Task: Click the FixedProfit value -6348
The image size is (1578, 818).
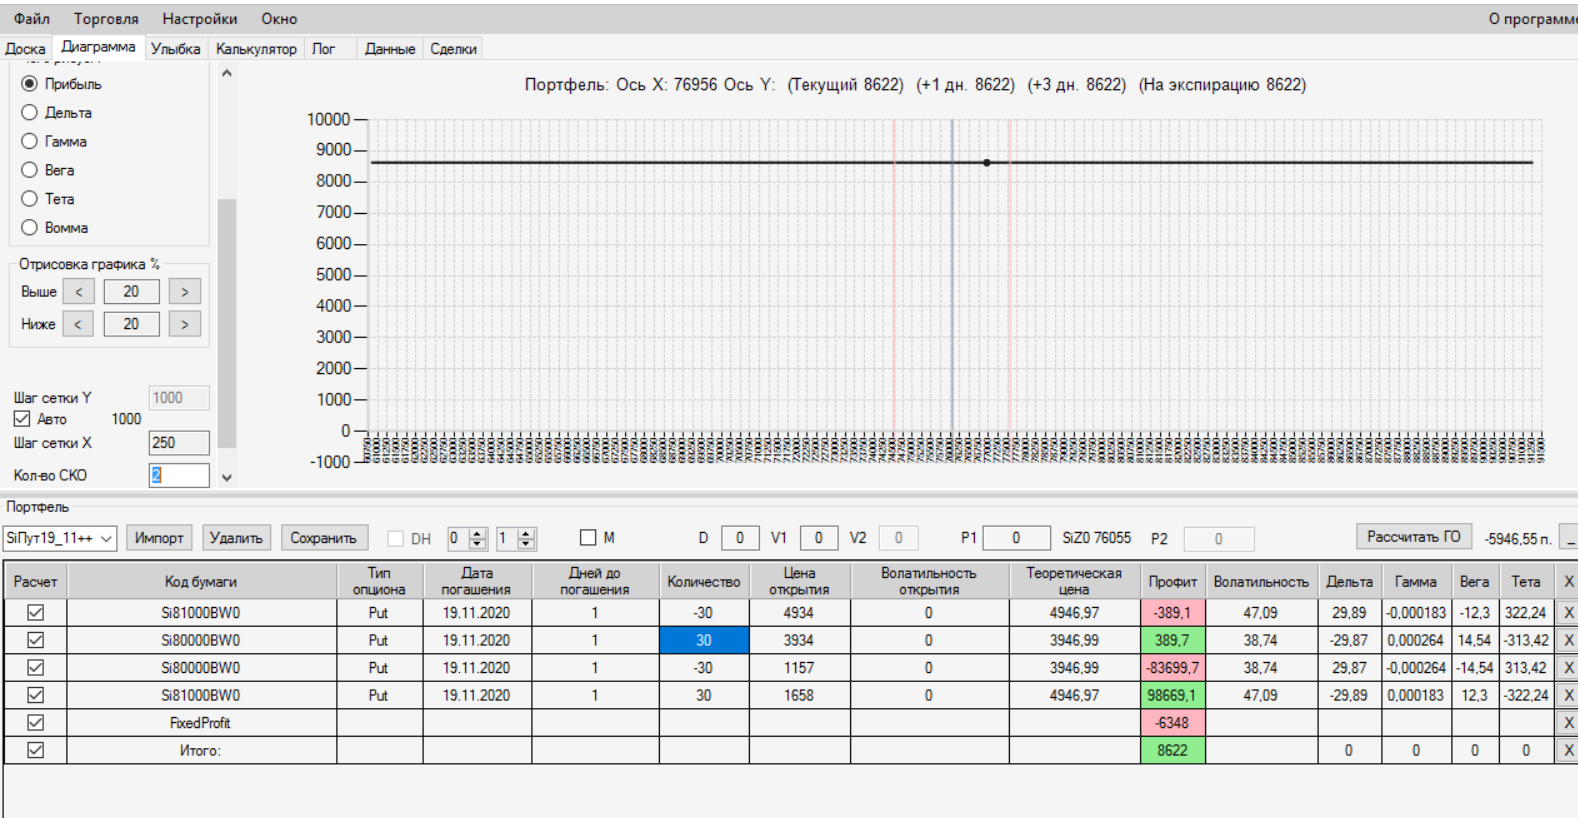Action: pos(1173,723)
